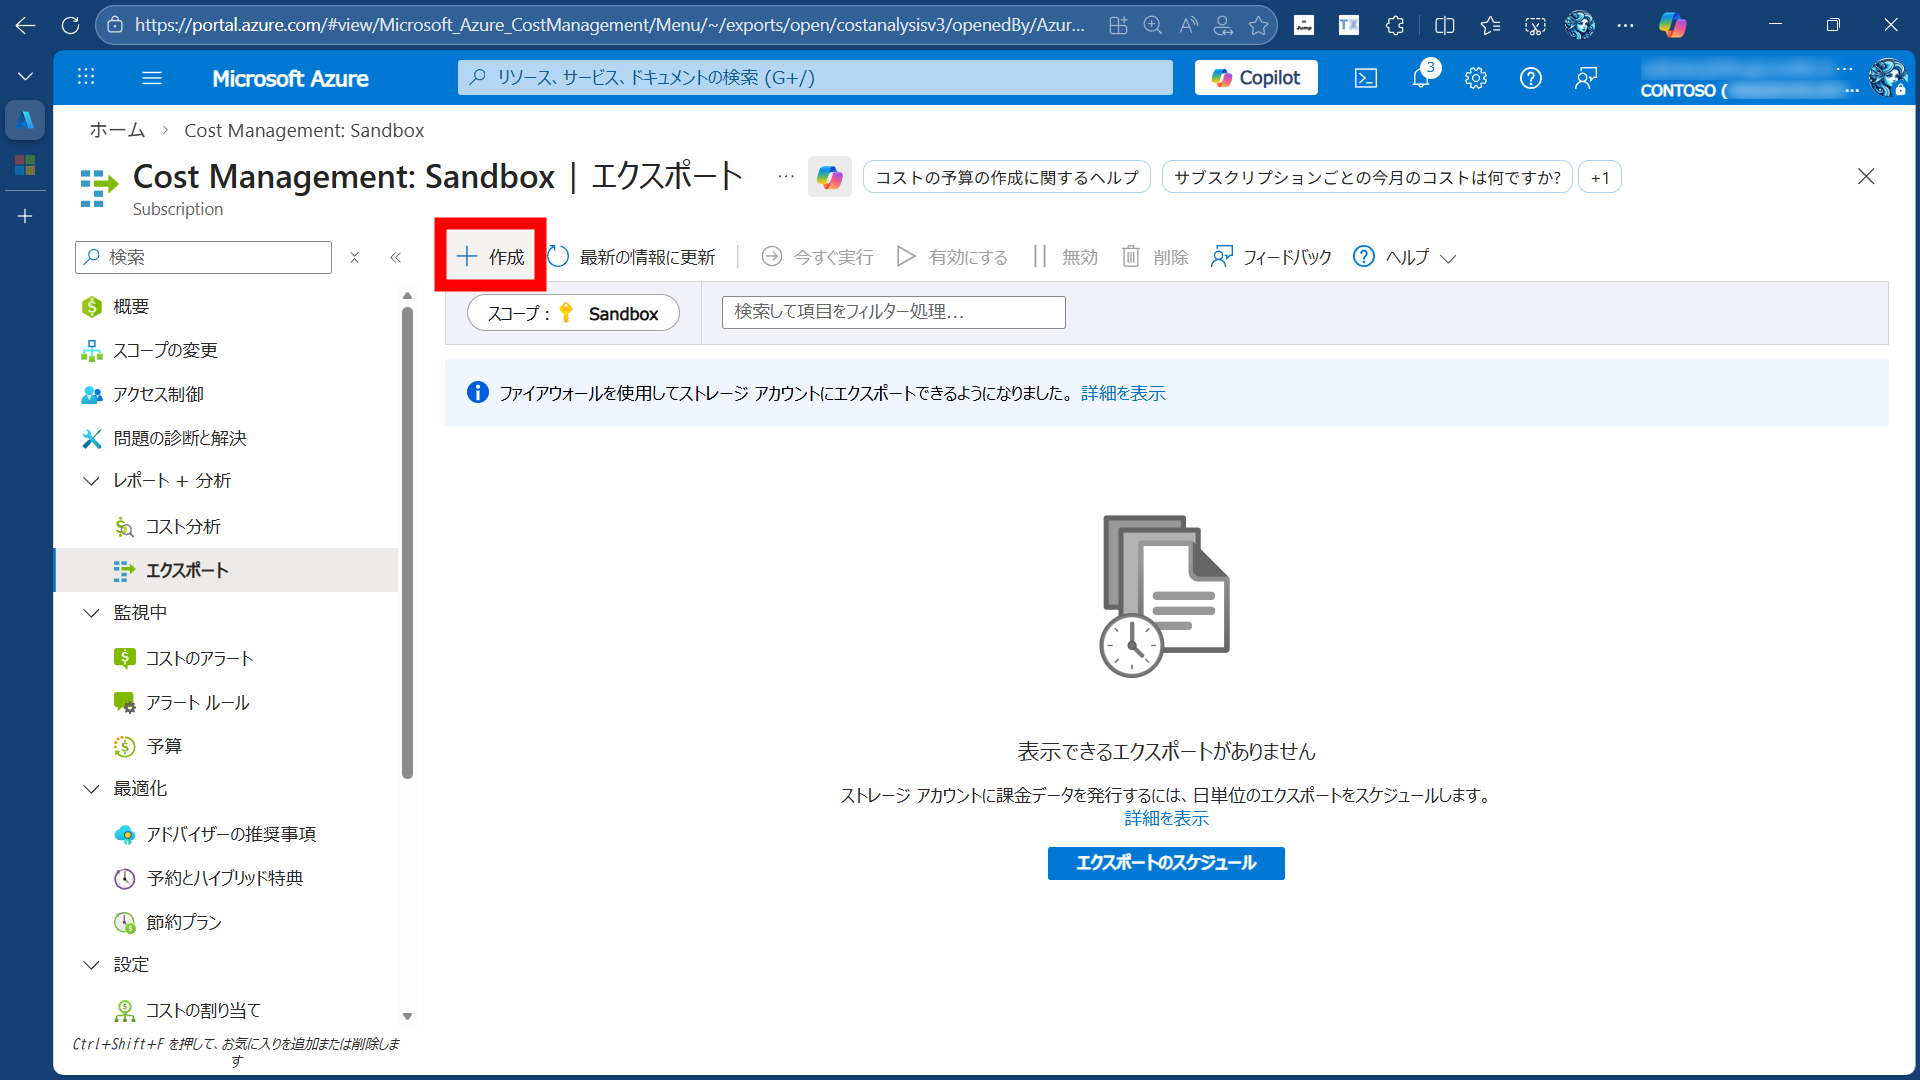
Task: Collapse the レポート + 分析 section
Action: [x=91, y=480]
